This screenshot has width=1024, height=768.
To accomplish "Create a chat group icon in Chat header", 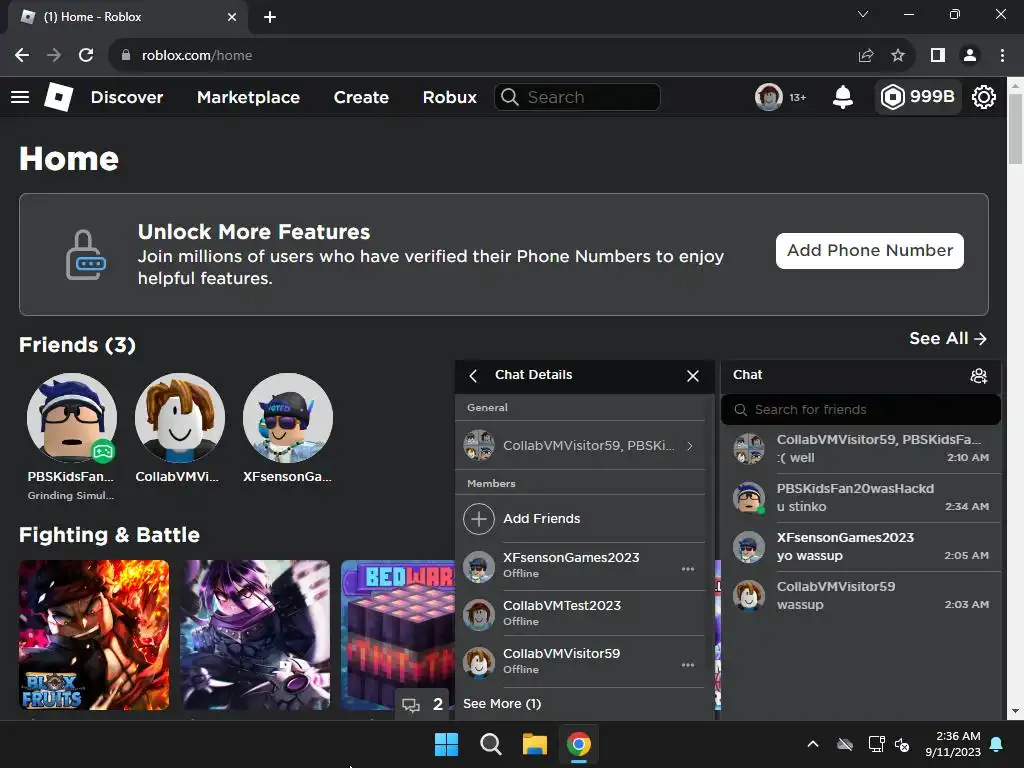I will coord(978,376).
